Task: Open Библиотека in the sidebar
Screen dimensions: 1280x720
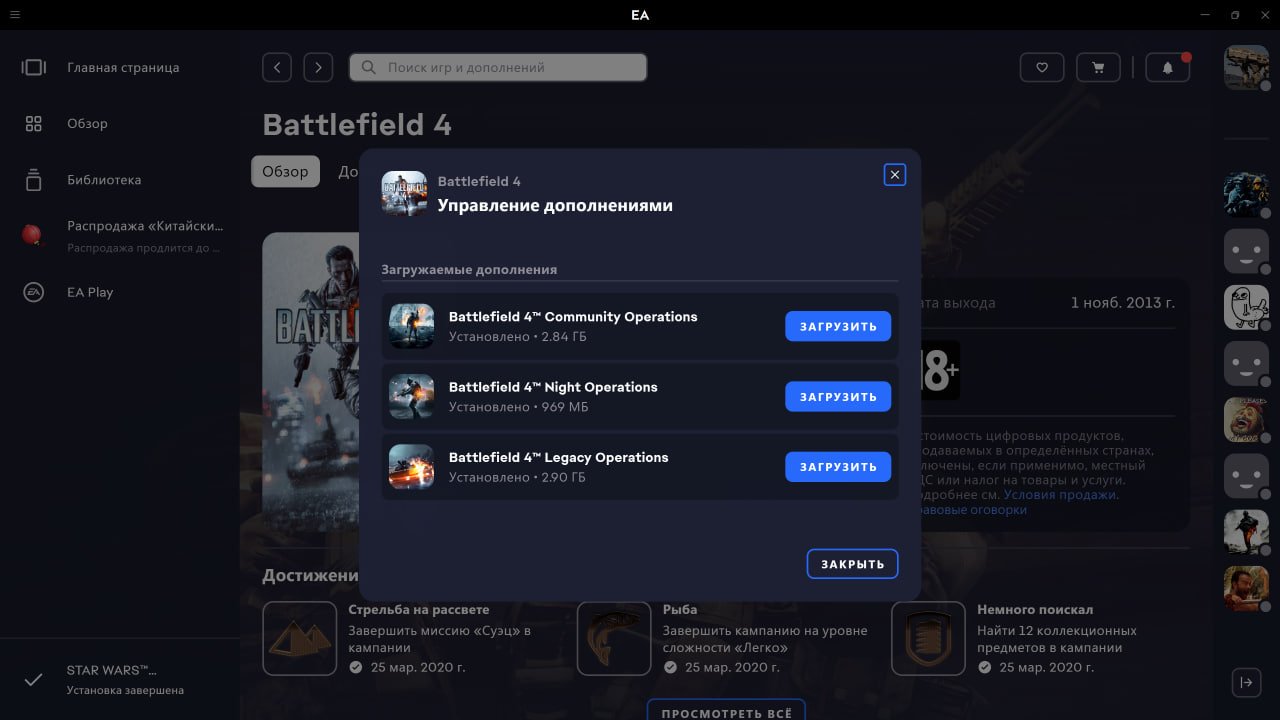Action: 104,180
